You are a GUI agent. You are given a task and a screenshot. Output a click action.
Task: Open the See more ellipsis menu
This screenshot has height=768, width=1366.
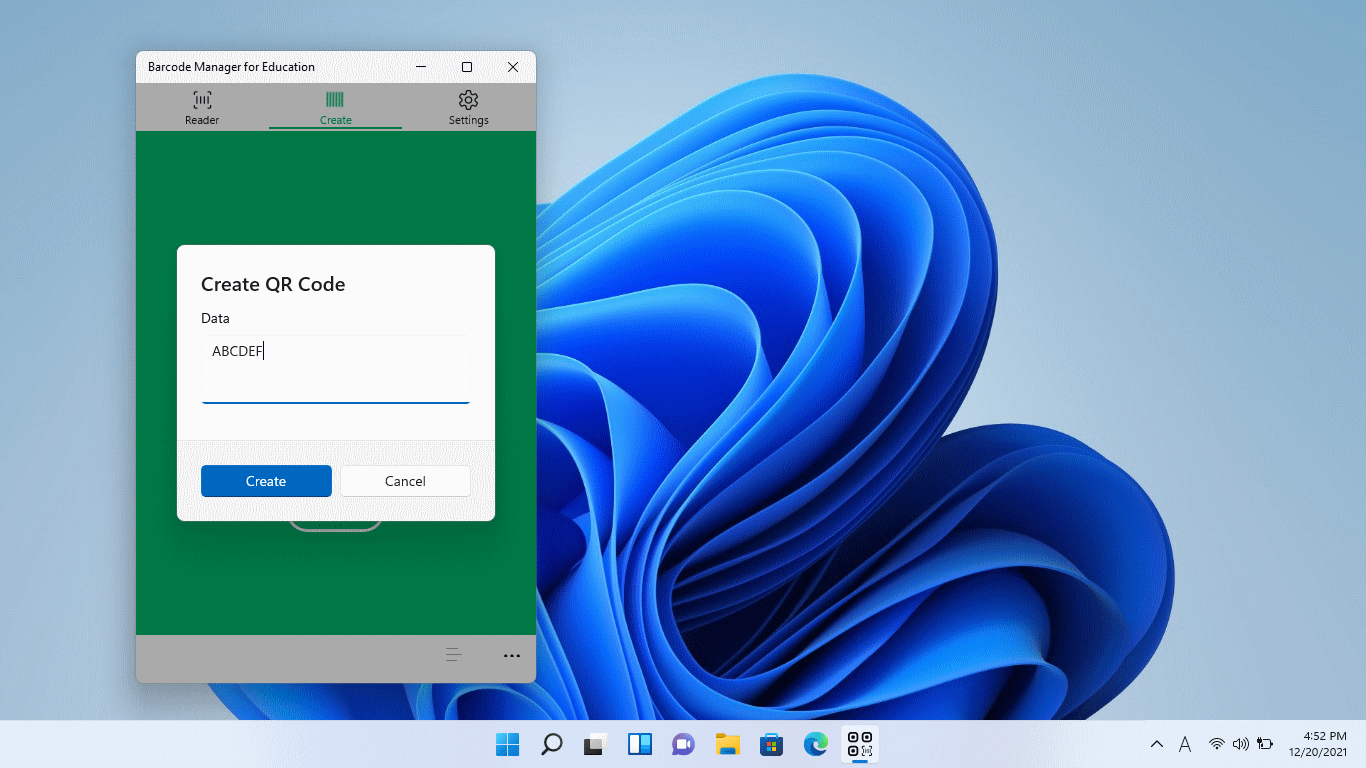[x=512, y=655]
